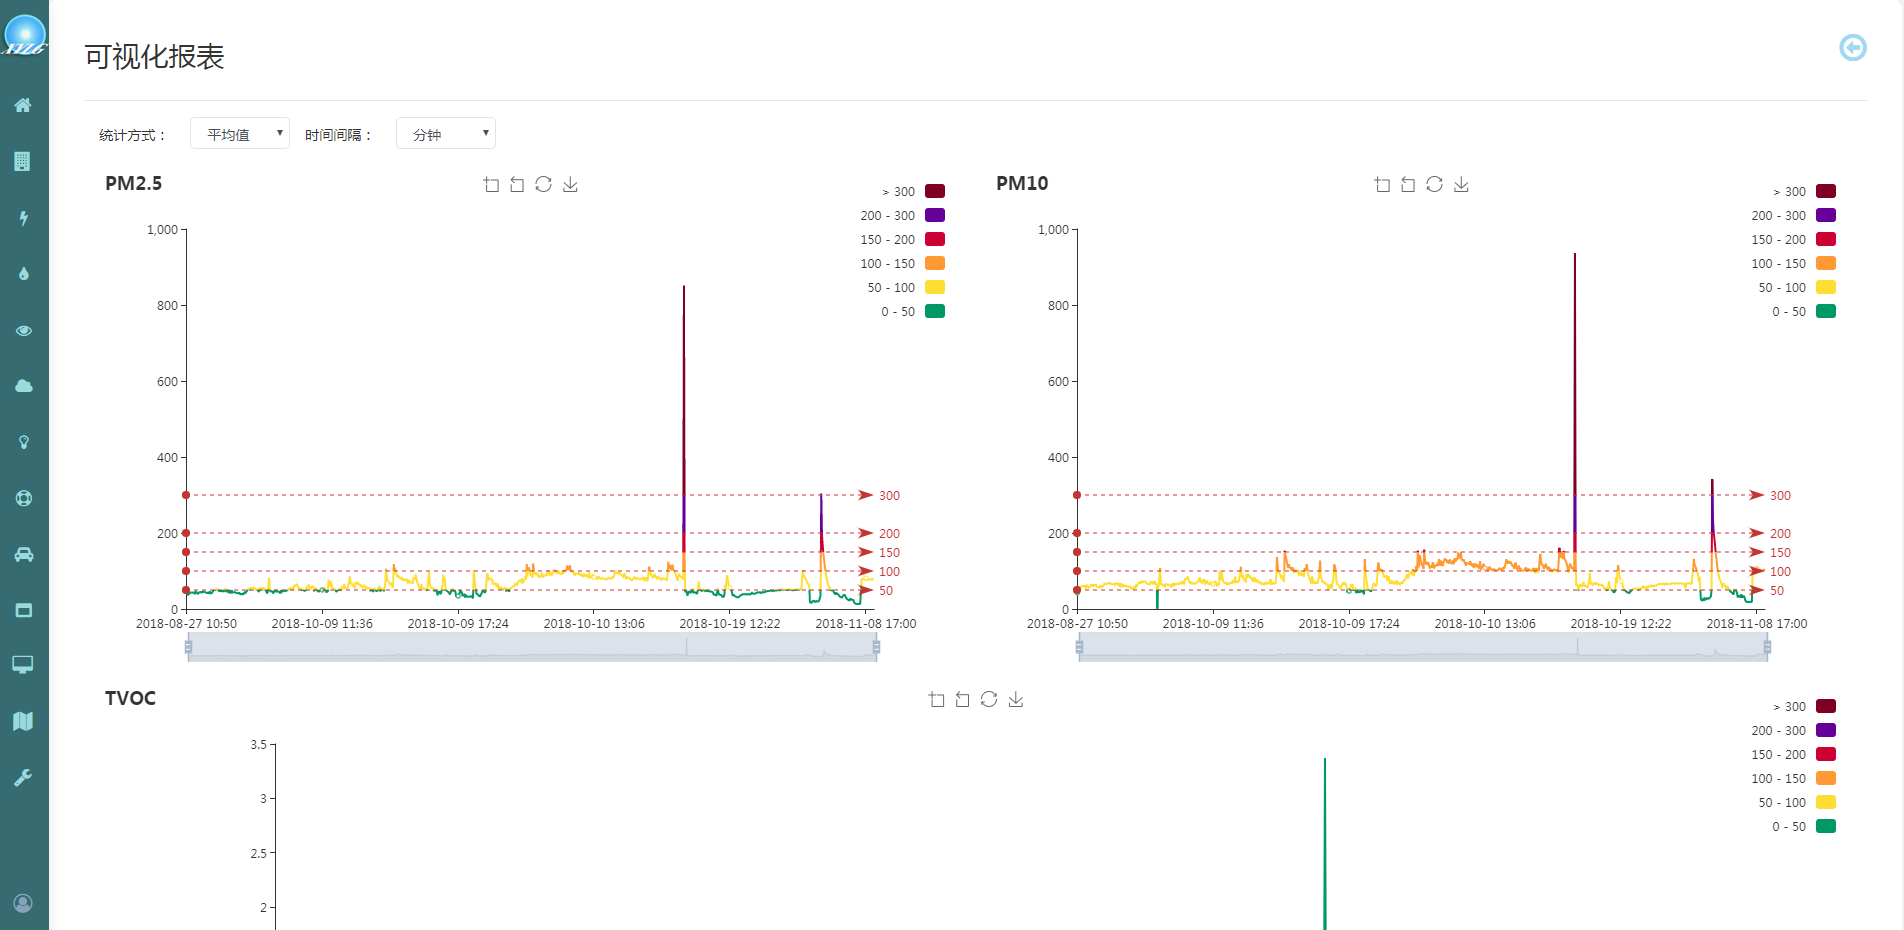Click the orange 100 - 150 swatch in TVOC legend
1904x930 pixels.
click(x=1826, y=778)
